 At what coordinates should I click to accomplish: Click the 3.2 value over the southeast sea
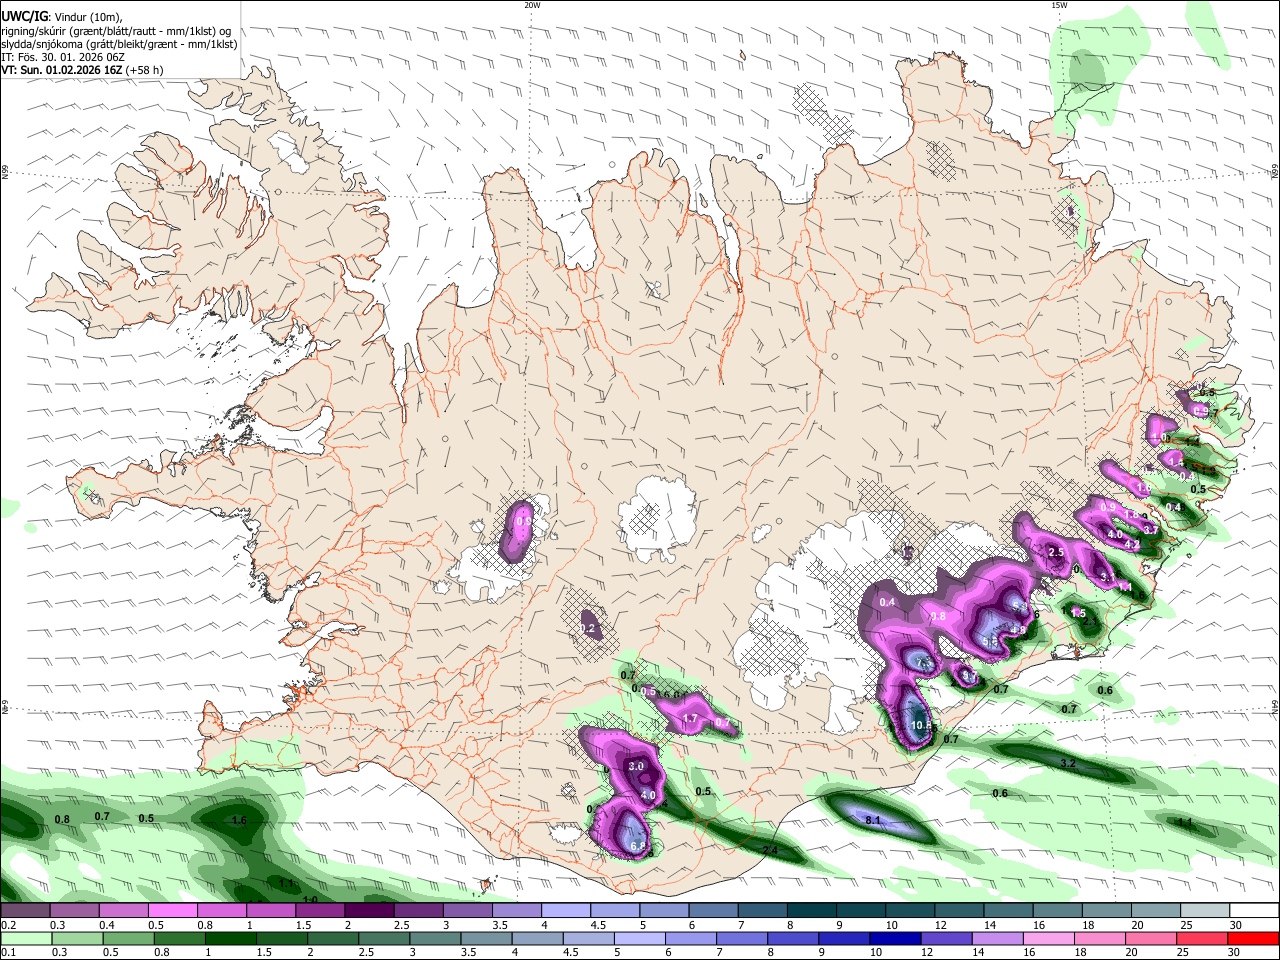(1067, 763)
